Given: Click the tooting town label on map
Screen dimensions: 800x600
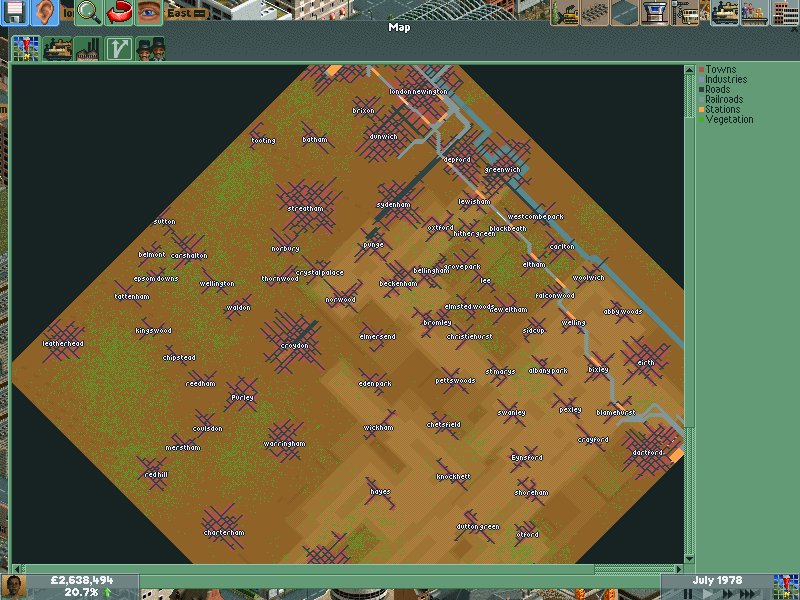Looking at the screenshot, I should click(x=263, y=141).
